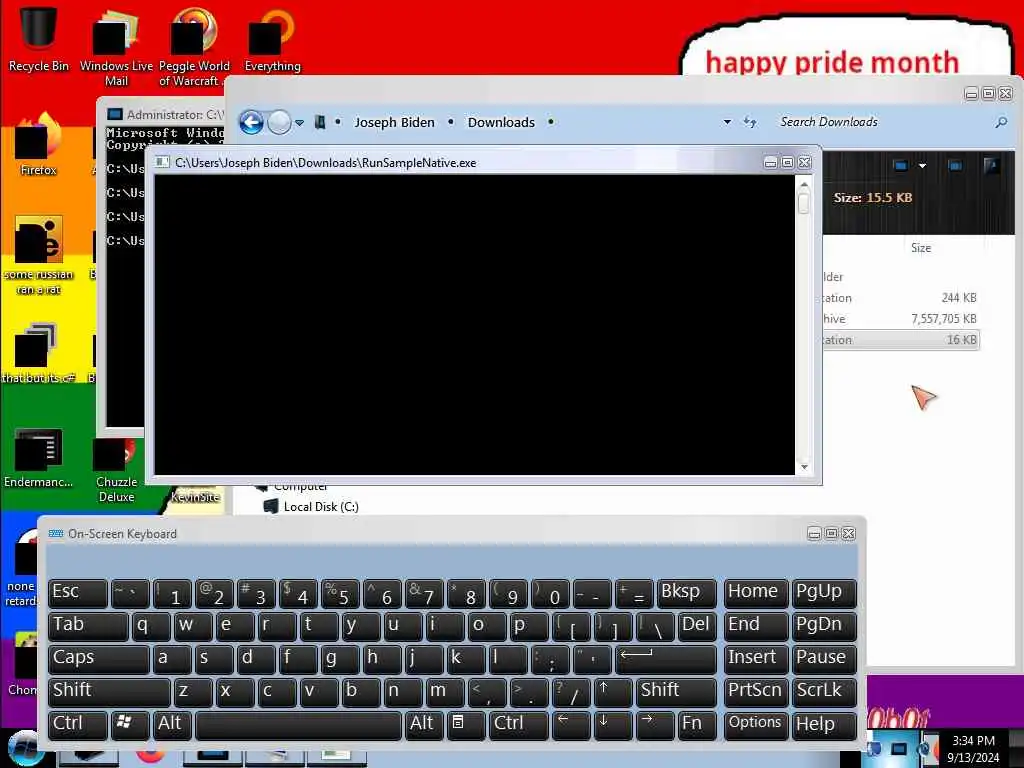Click the space bar on On-Screen Keyboard
Image resolution: width=1024 pixels, height=768 pixels.
click(298, 724)
